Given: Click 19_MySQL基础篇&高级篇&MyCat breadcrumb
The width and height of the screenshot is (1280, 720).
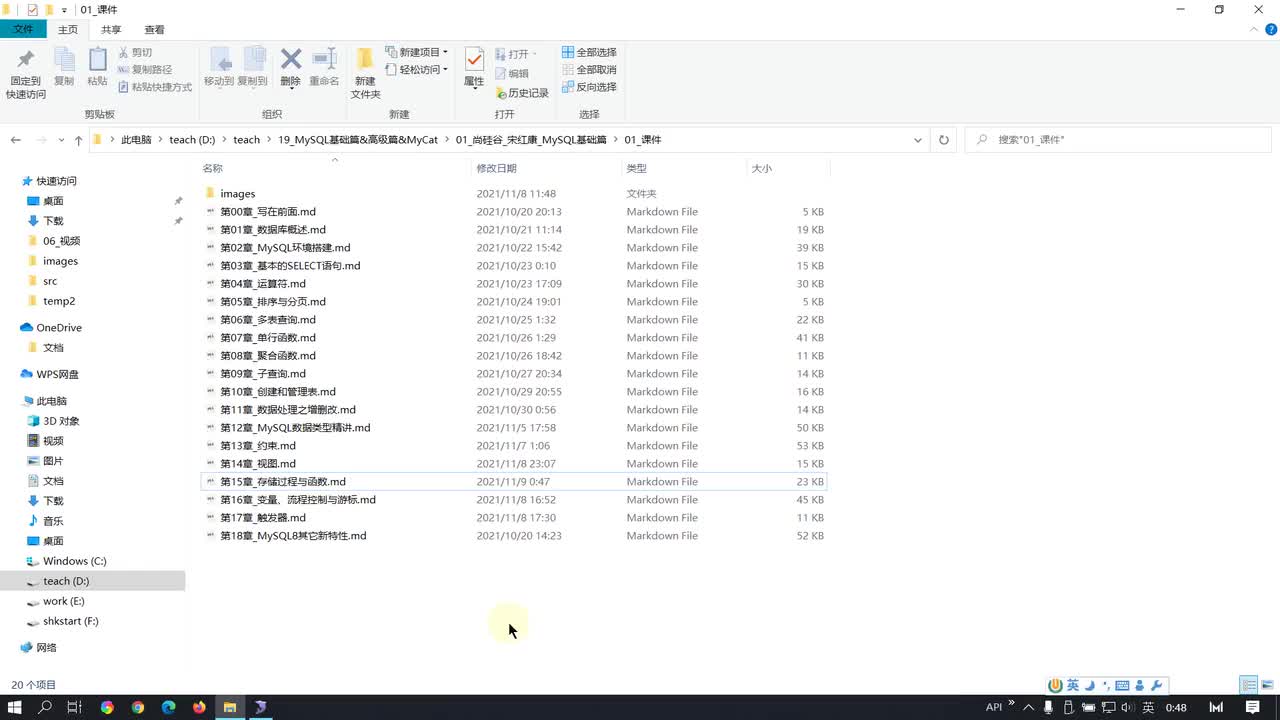Looking at the screenshot, I should 358,140.
